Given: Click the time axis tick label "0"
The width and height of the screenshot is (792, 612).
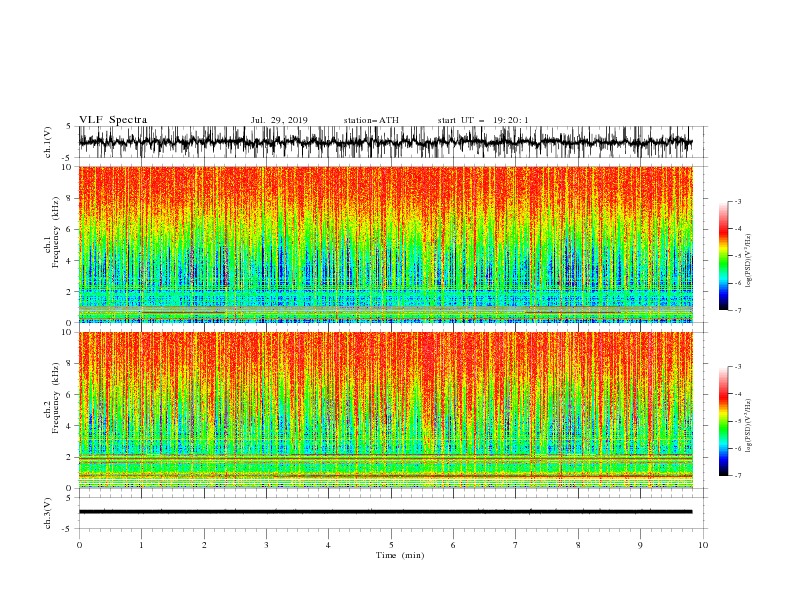Looking at the screenshot, I should coord(79,545).
